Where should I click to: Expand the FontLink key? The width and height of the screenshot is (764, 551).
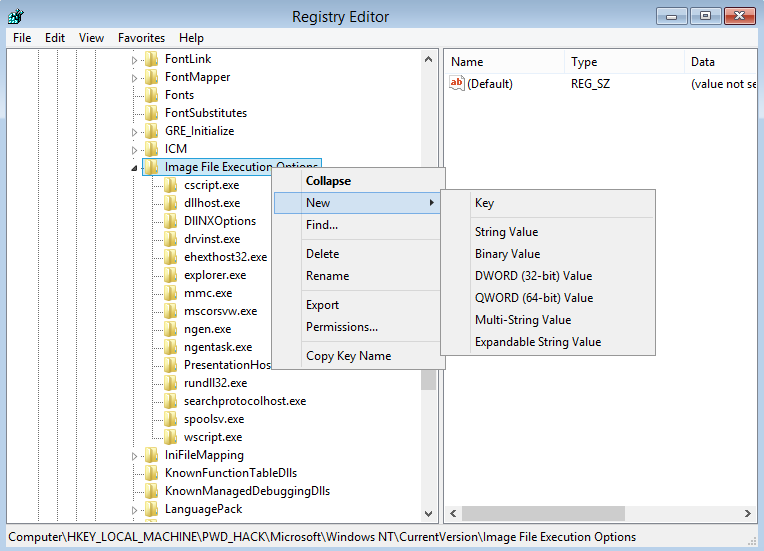[x=134, y=60]
